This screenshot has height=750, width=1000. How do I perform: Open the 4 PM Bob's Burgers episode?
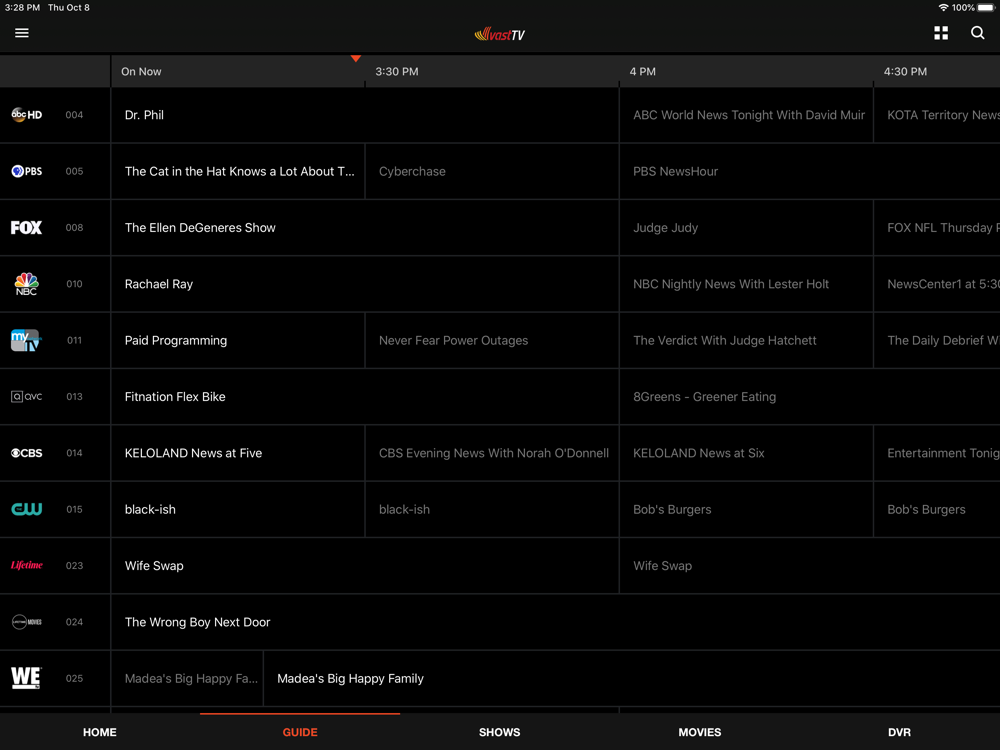point(746,509)
